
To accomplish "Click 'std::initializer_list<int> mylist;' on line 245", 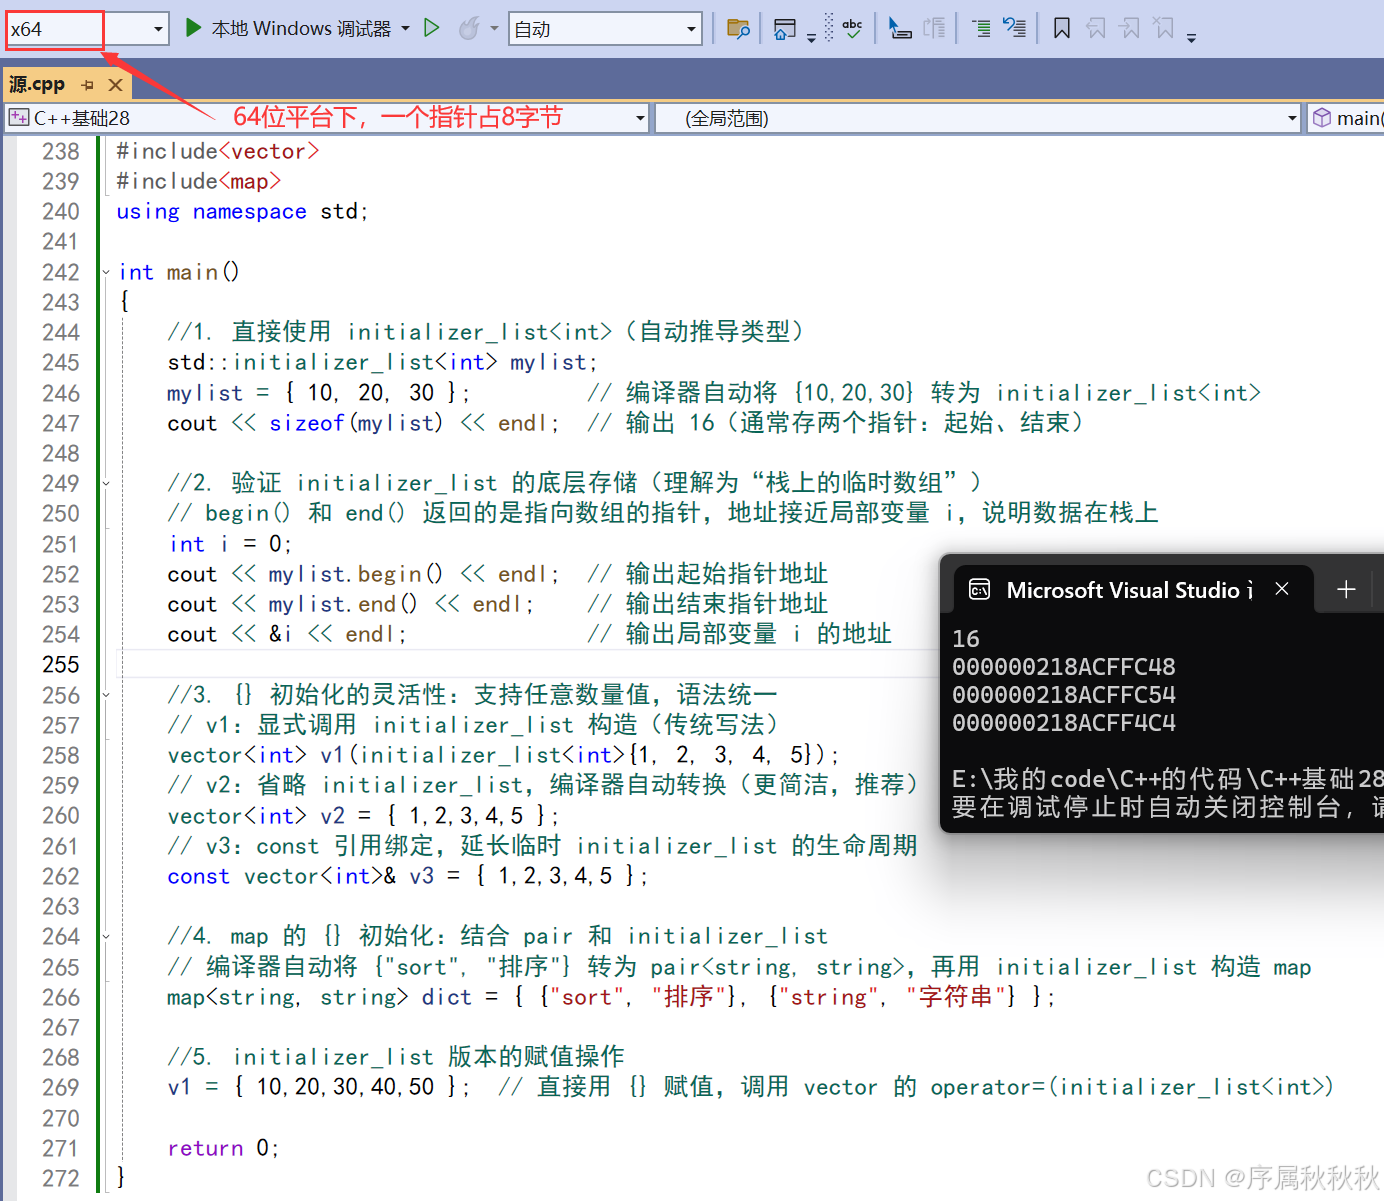I will [x=383, y=362].
